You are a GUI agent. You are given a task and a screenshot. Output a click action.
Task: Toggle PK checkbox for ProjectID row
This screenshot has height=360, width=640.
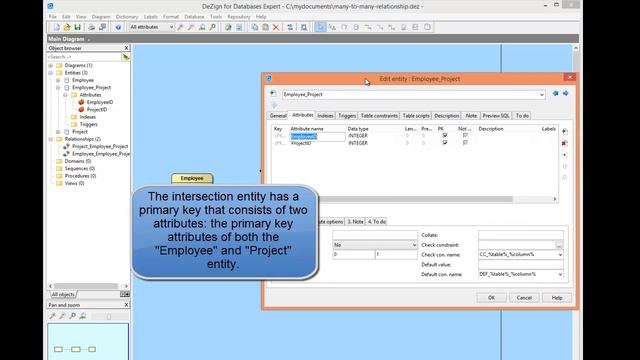445,143
